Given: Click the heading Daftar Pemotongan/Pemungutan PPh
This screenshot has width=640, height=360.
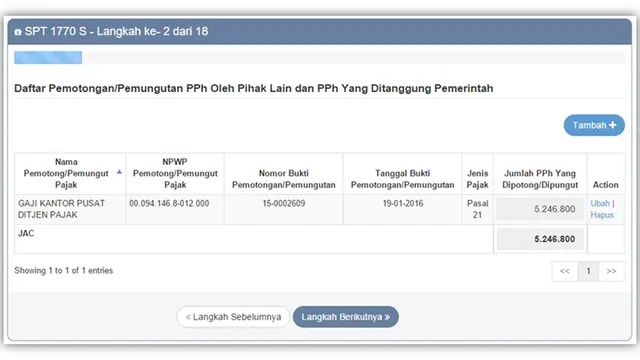Looking at the screenshot, I should tap(253, 88).
